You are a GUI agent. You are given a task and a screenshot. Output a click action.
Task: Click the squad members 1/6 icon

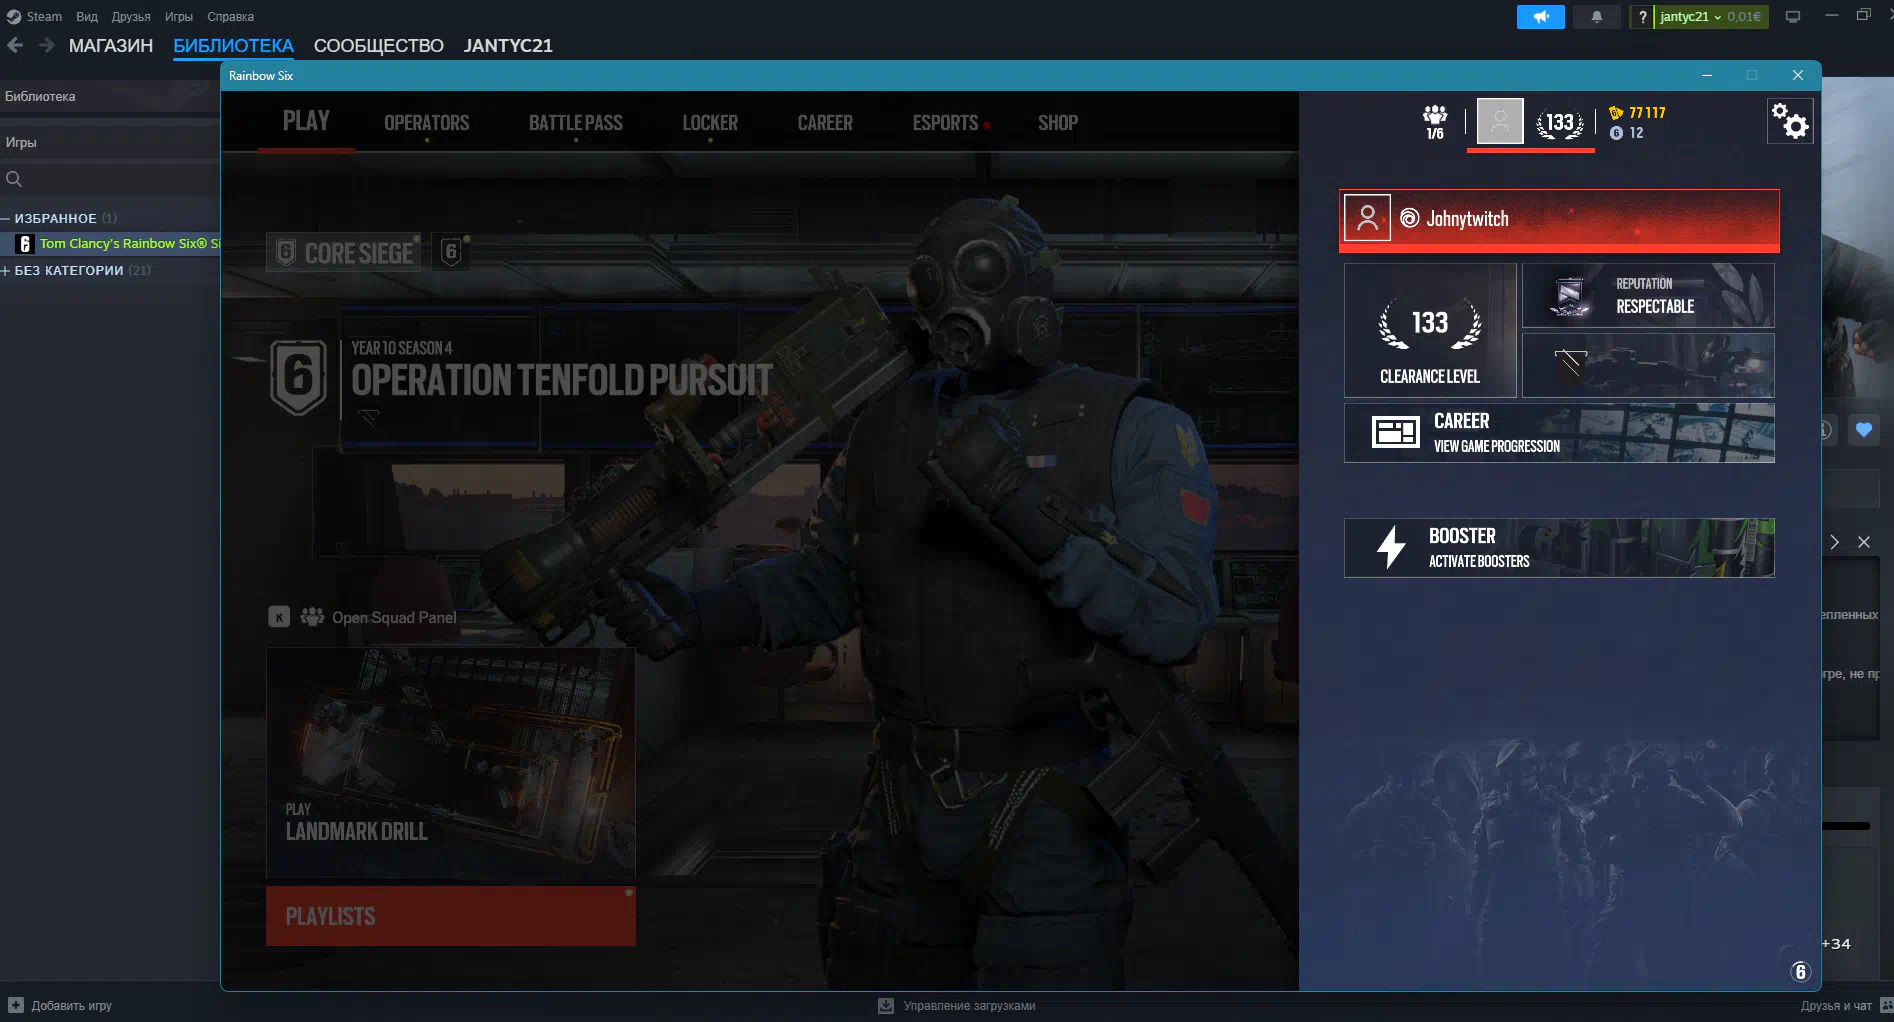coord(1435,121)
